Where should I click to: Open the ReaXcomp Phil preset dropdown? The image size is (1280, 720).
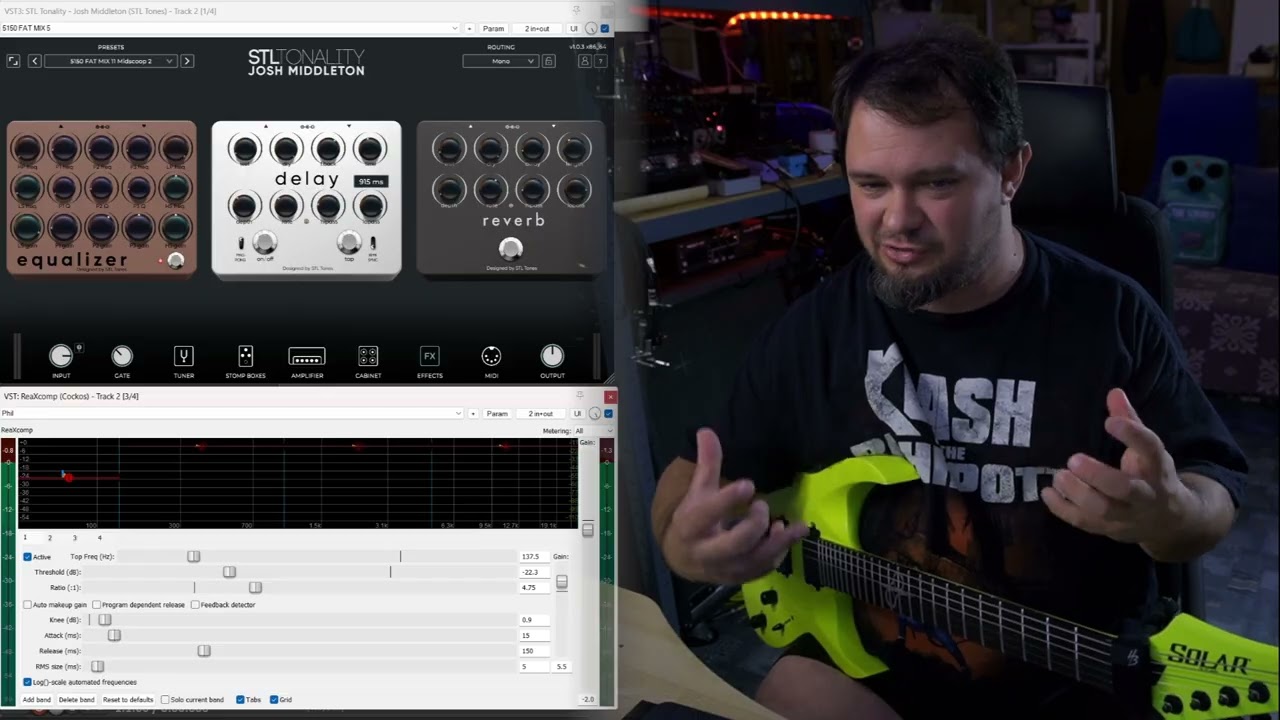[232, 413]
